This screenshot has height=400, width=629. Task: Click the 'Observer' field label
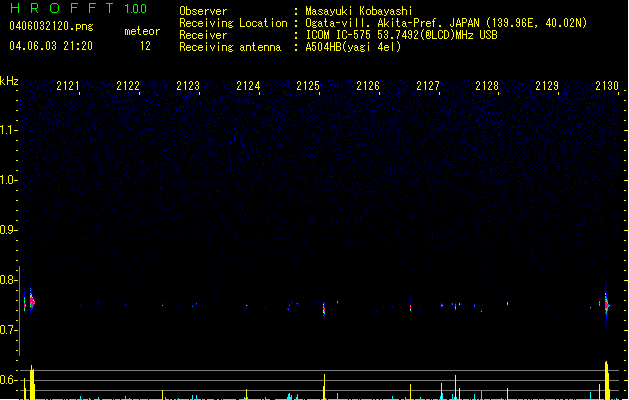tap(203, 11)
